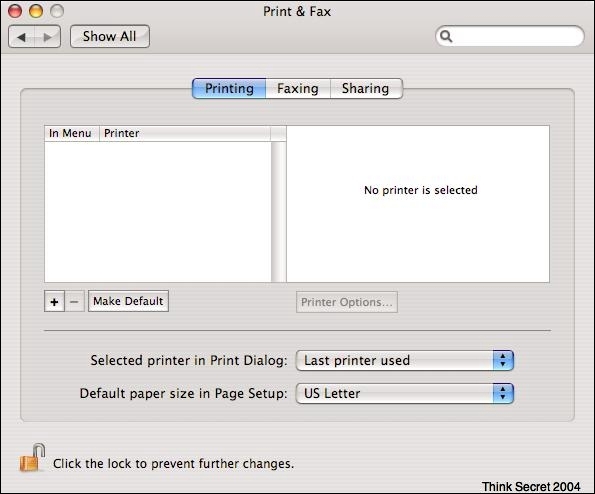This screenshot has width=595, height=494.
Task: Click the 'No printer is selected' text
Action: [x=421, y=190]
